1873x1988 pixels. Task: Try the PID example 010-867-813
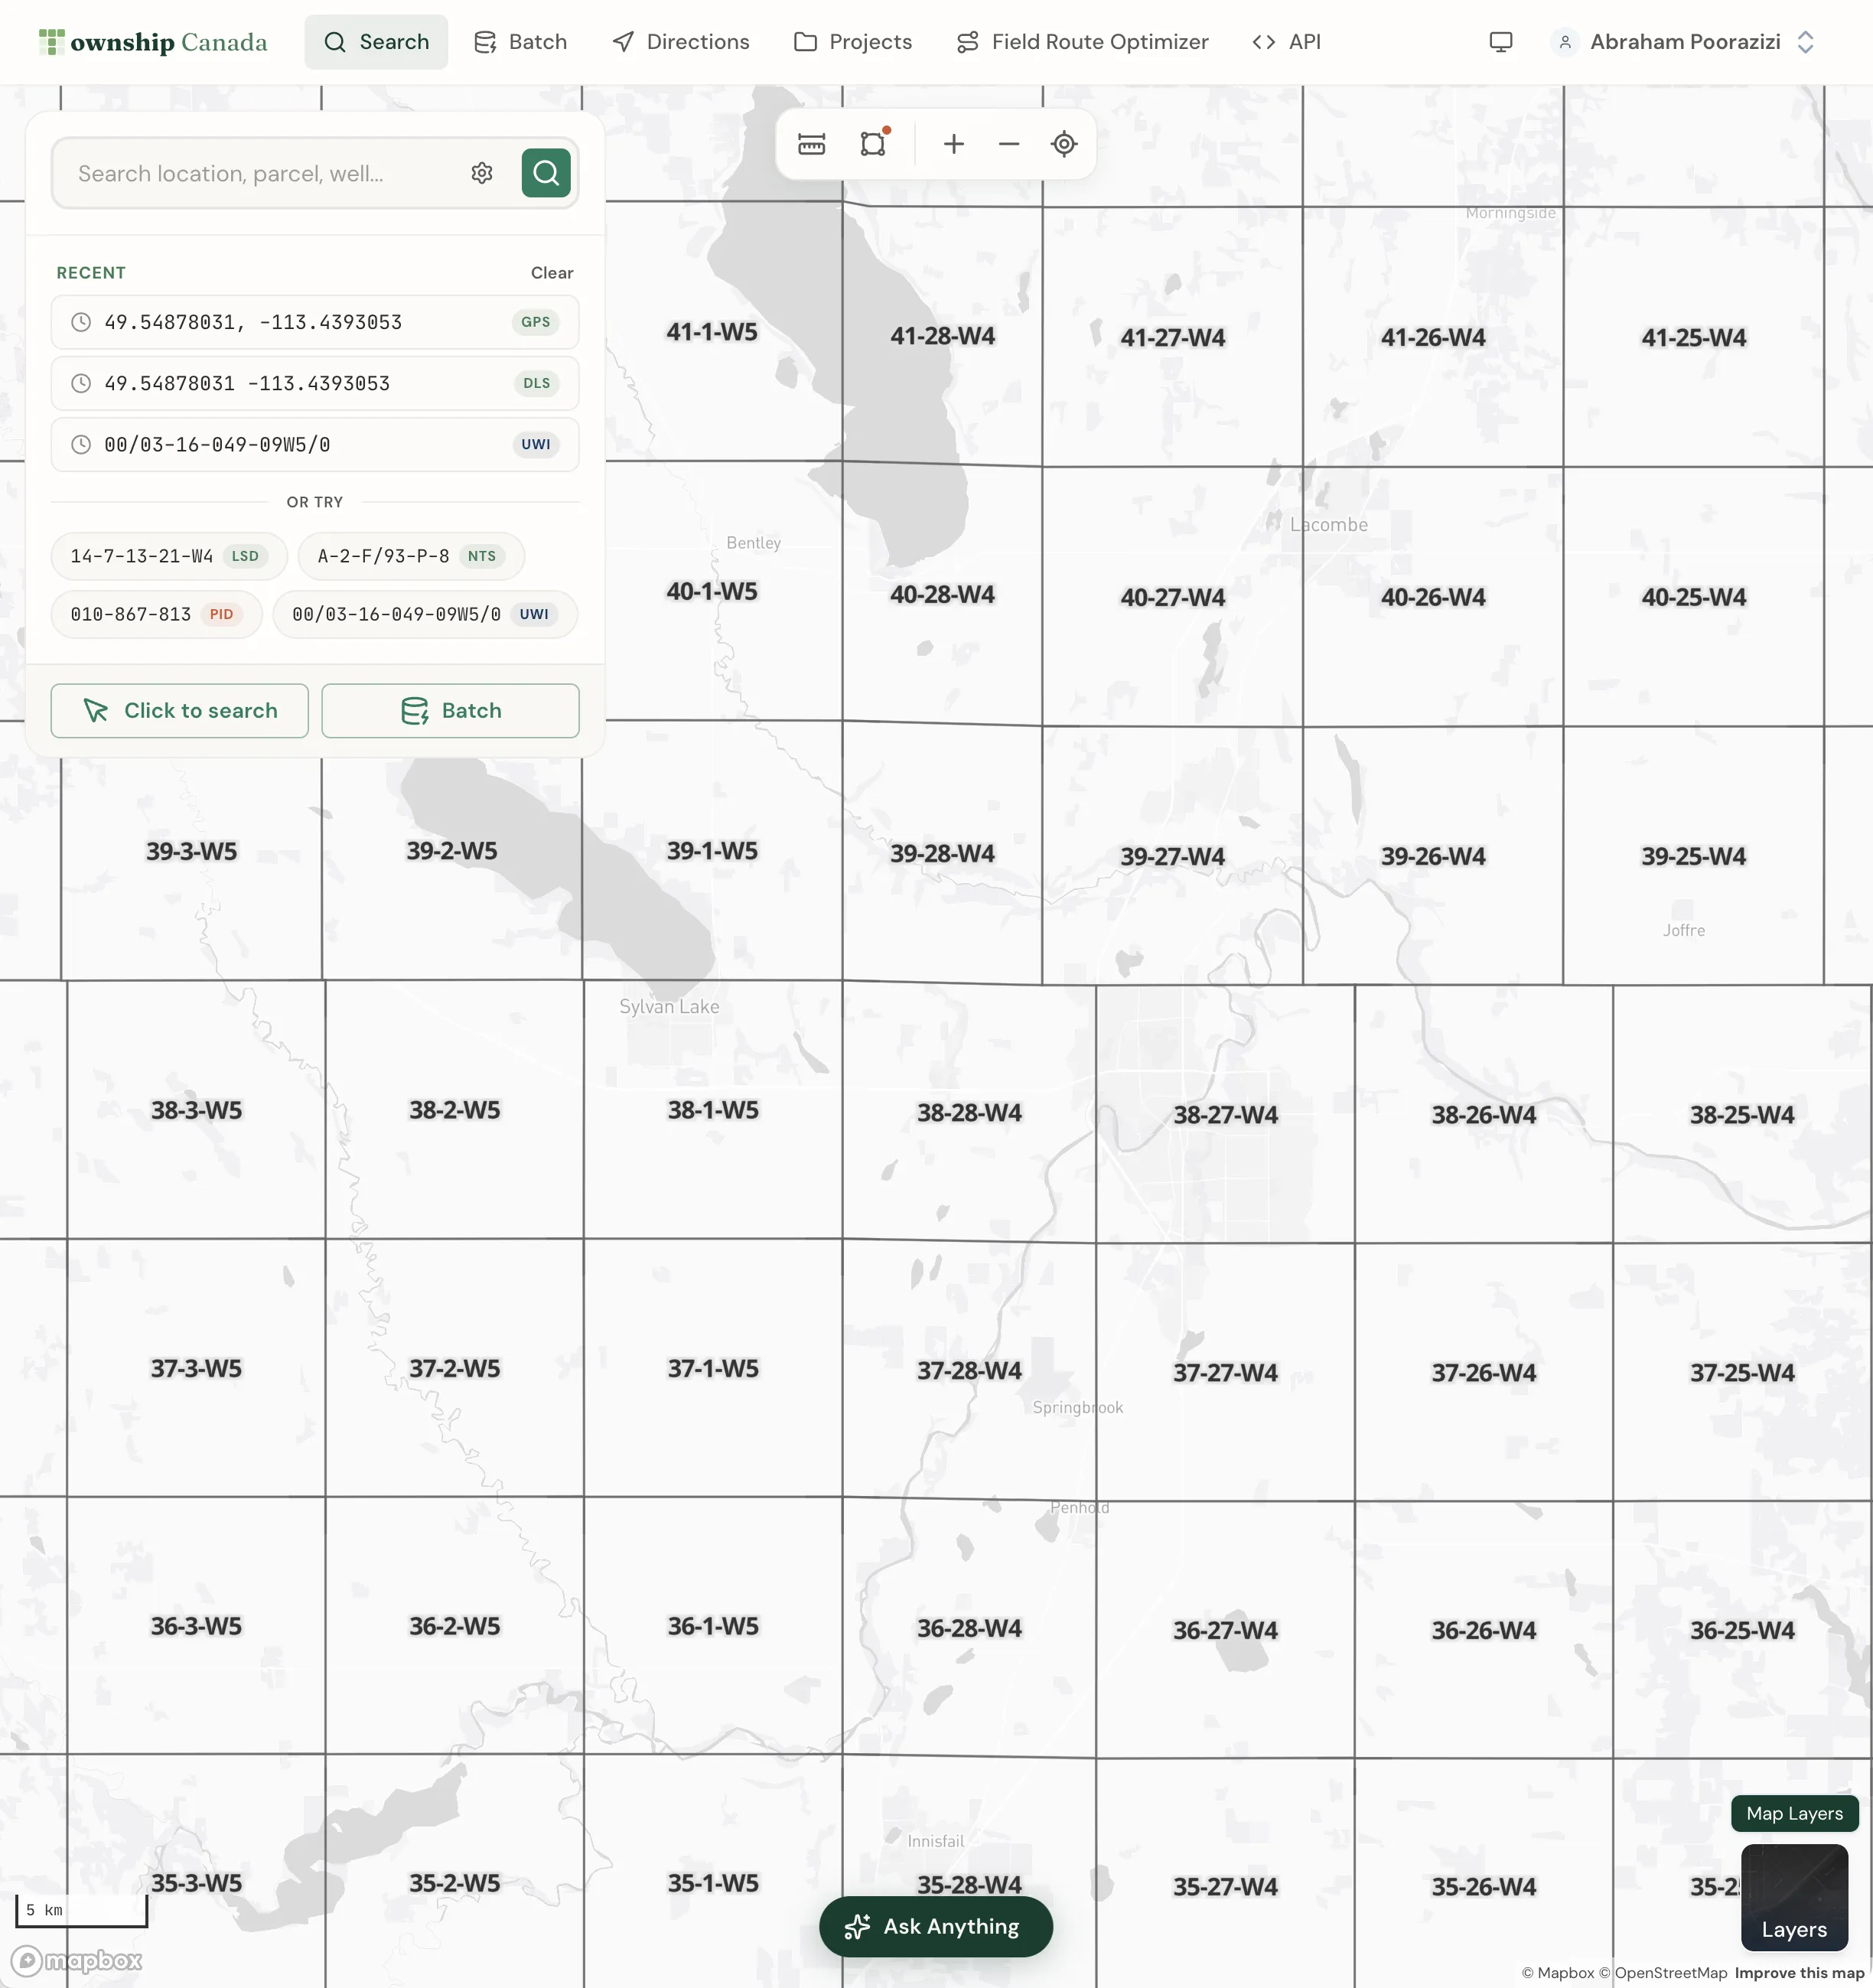click(156, 614)
